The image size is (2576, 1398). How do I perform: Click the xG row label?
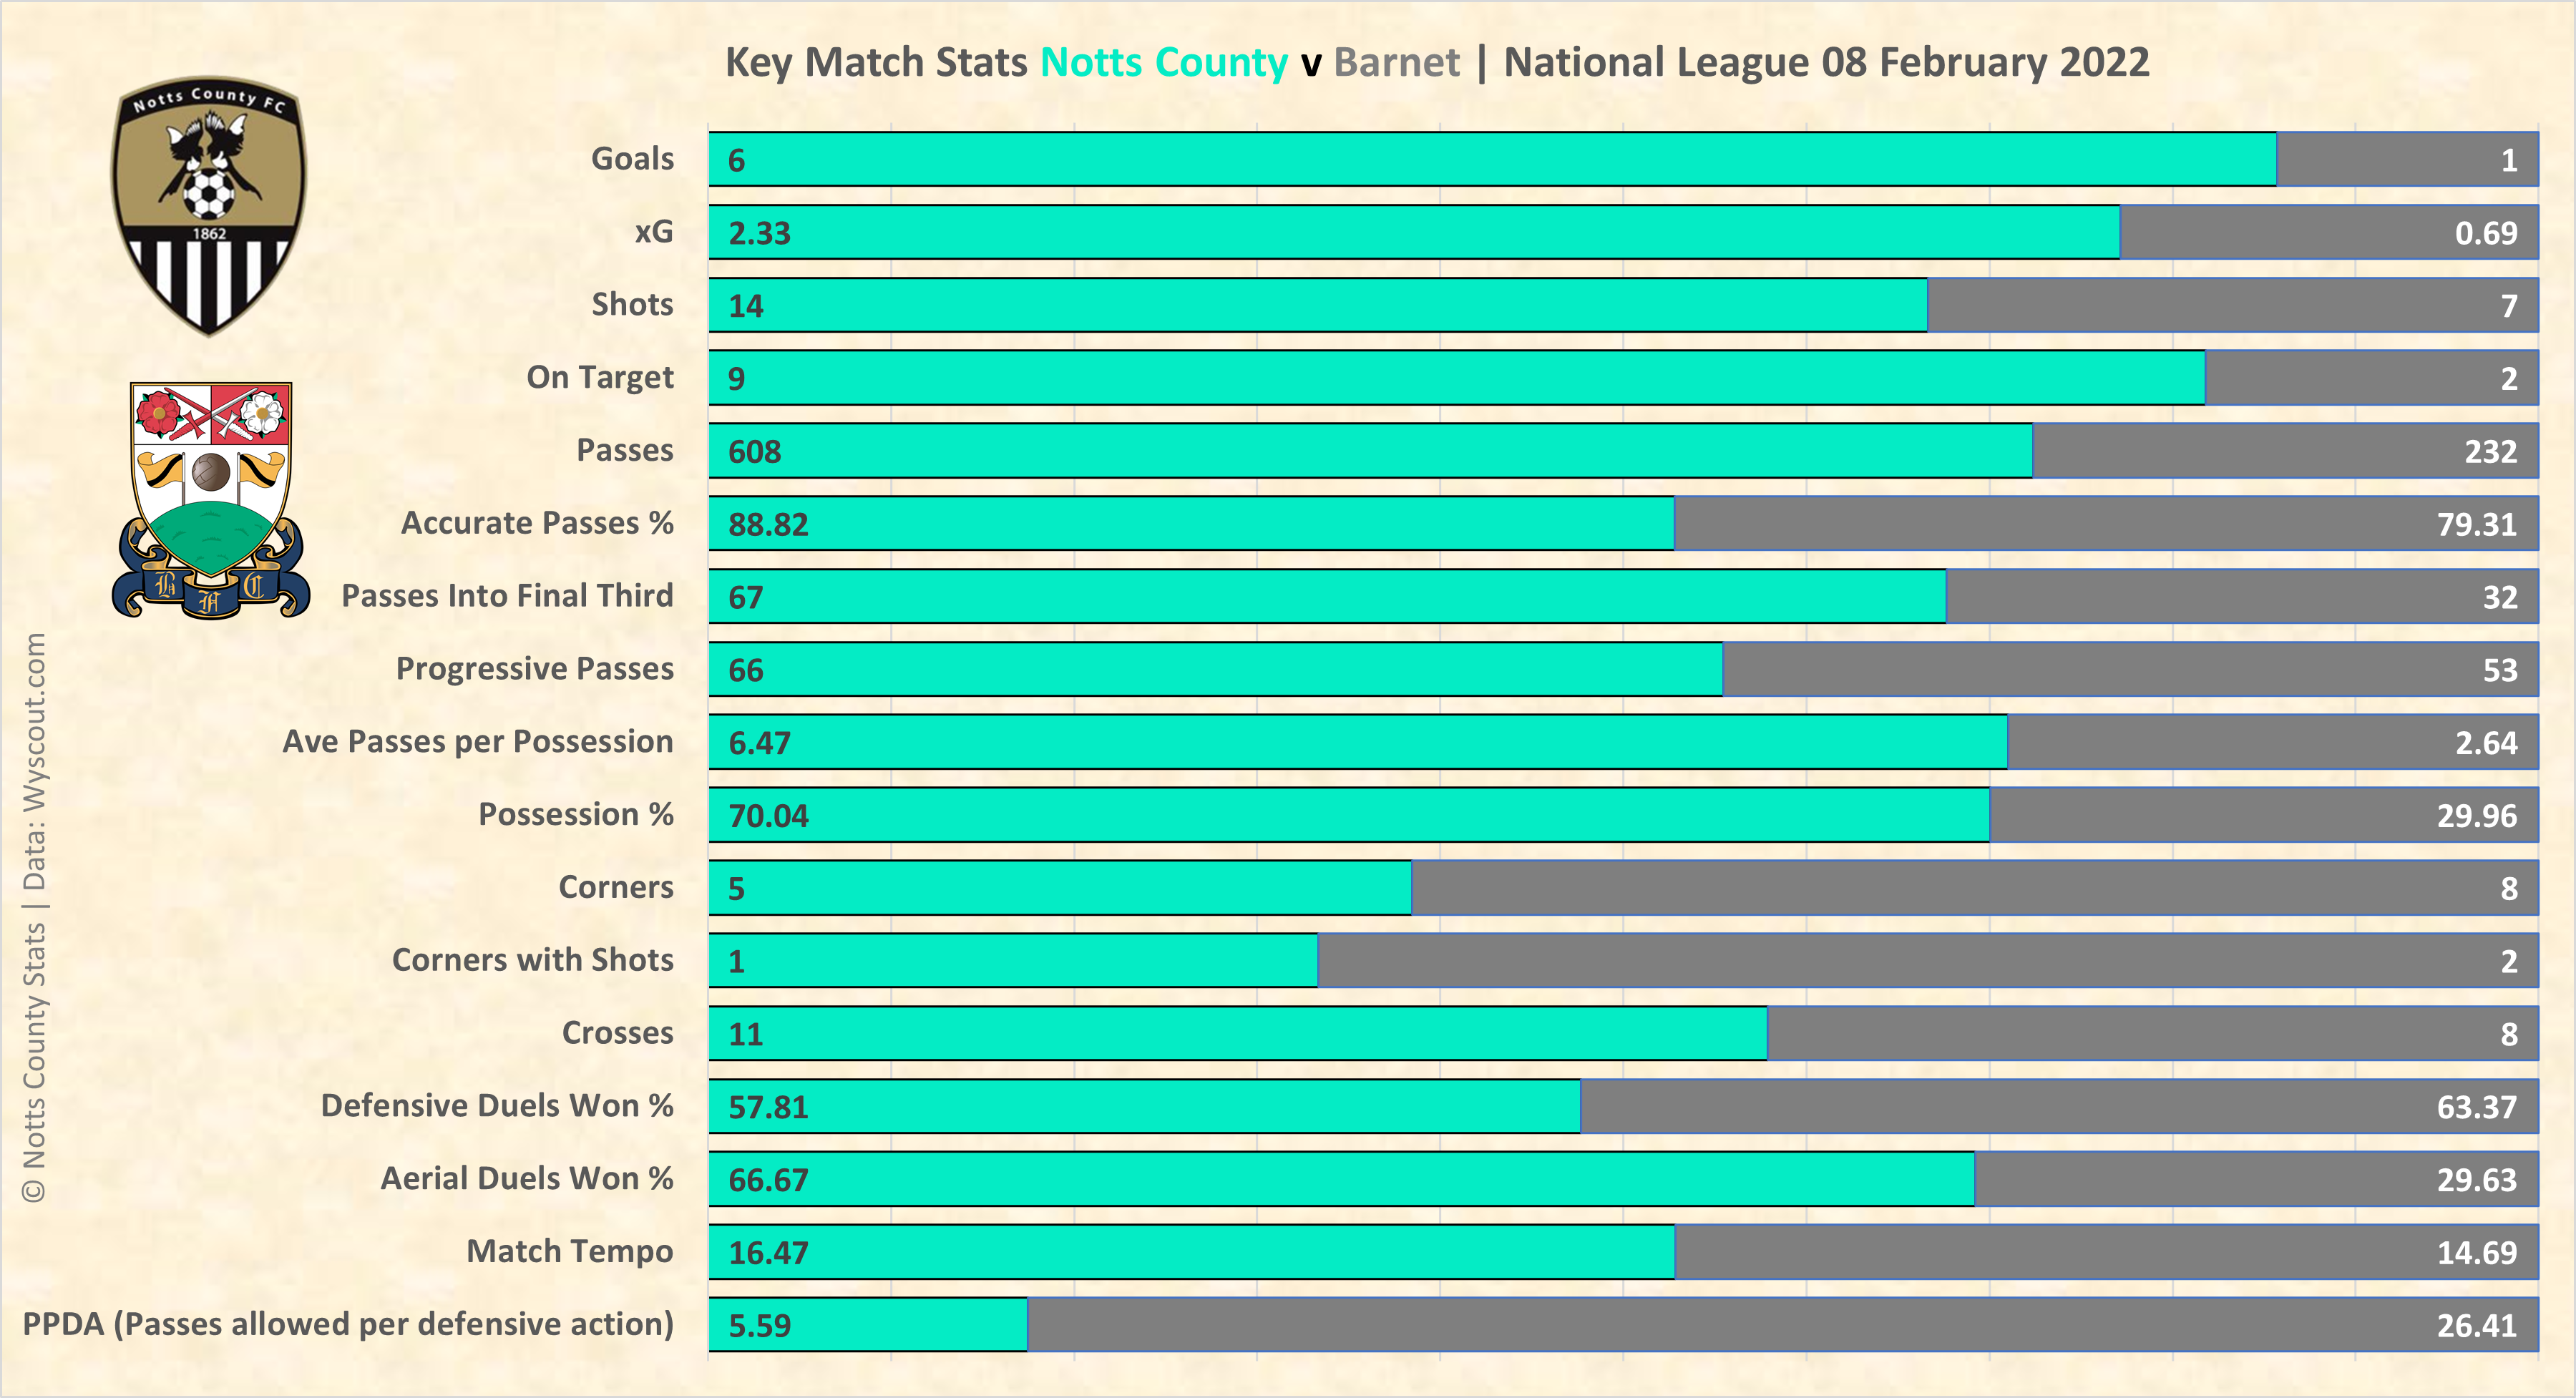(653, 232)
